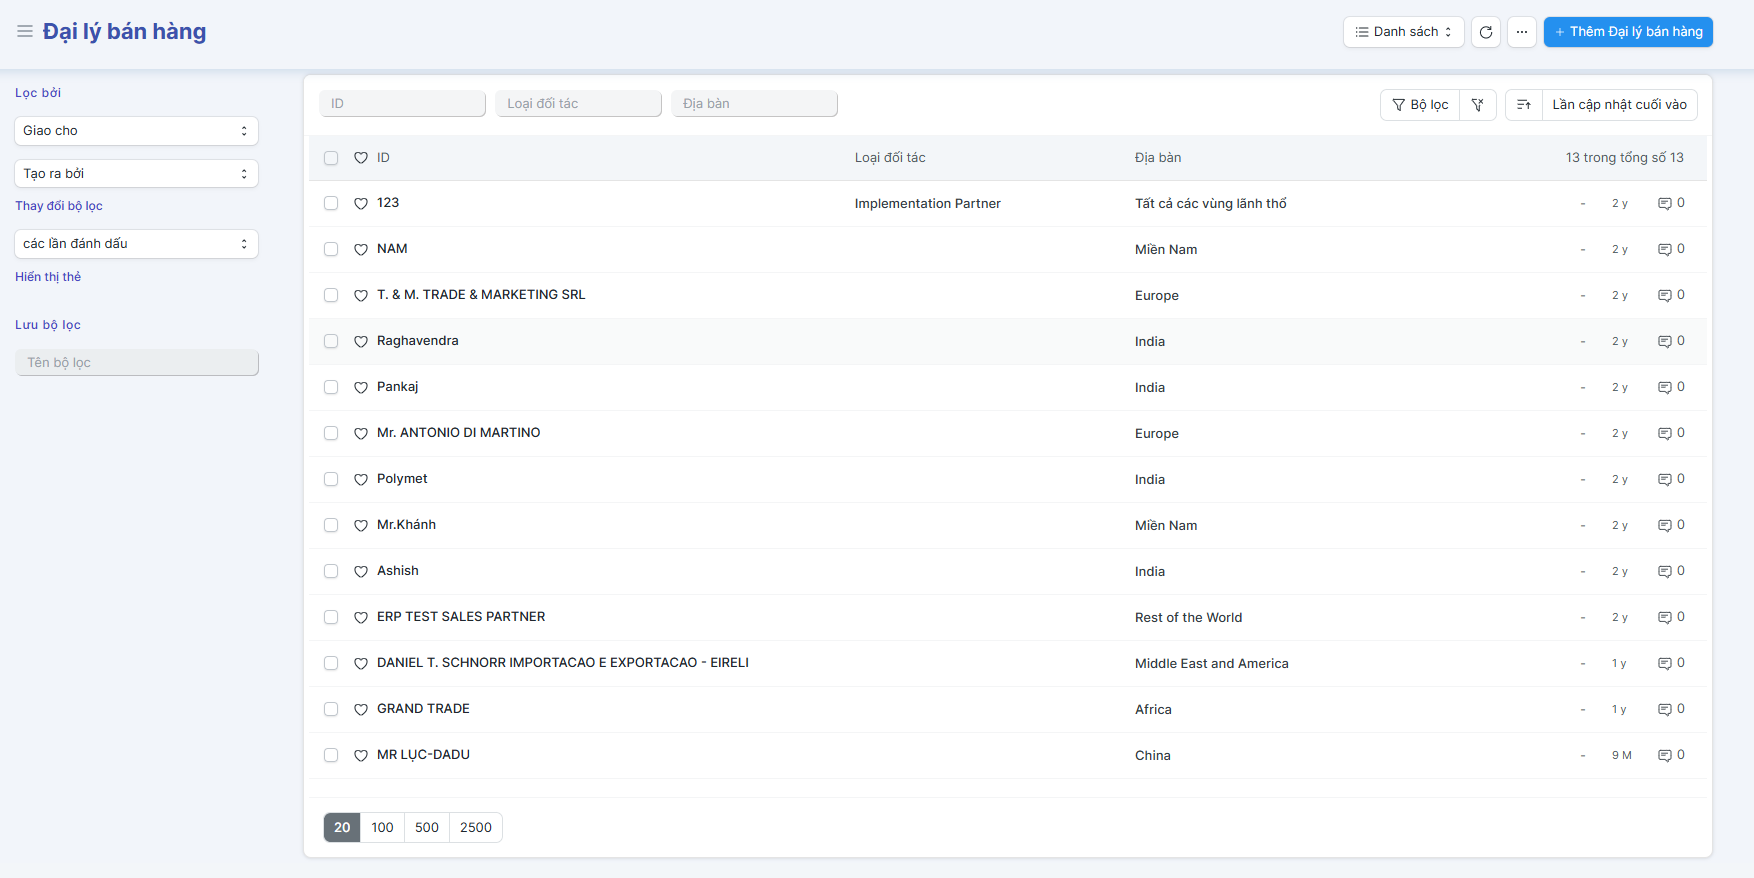This screenshot has width=1754, height=878.
Task: Click the Tên bộ lọc input field
Action: tap(137, 363)
